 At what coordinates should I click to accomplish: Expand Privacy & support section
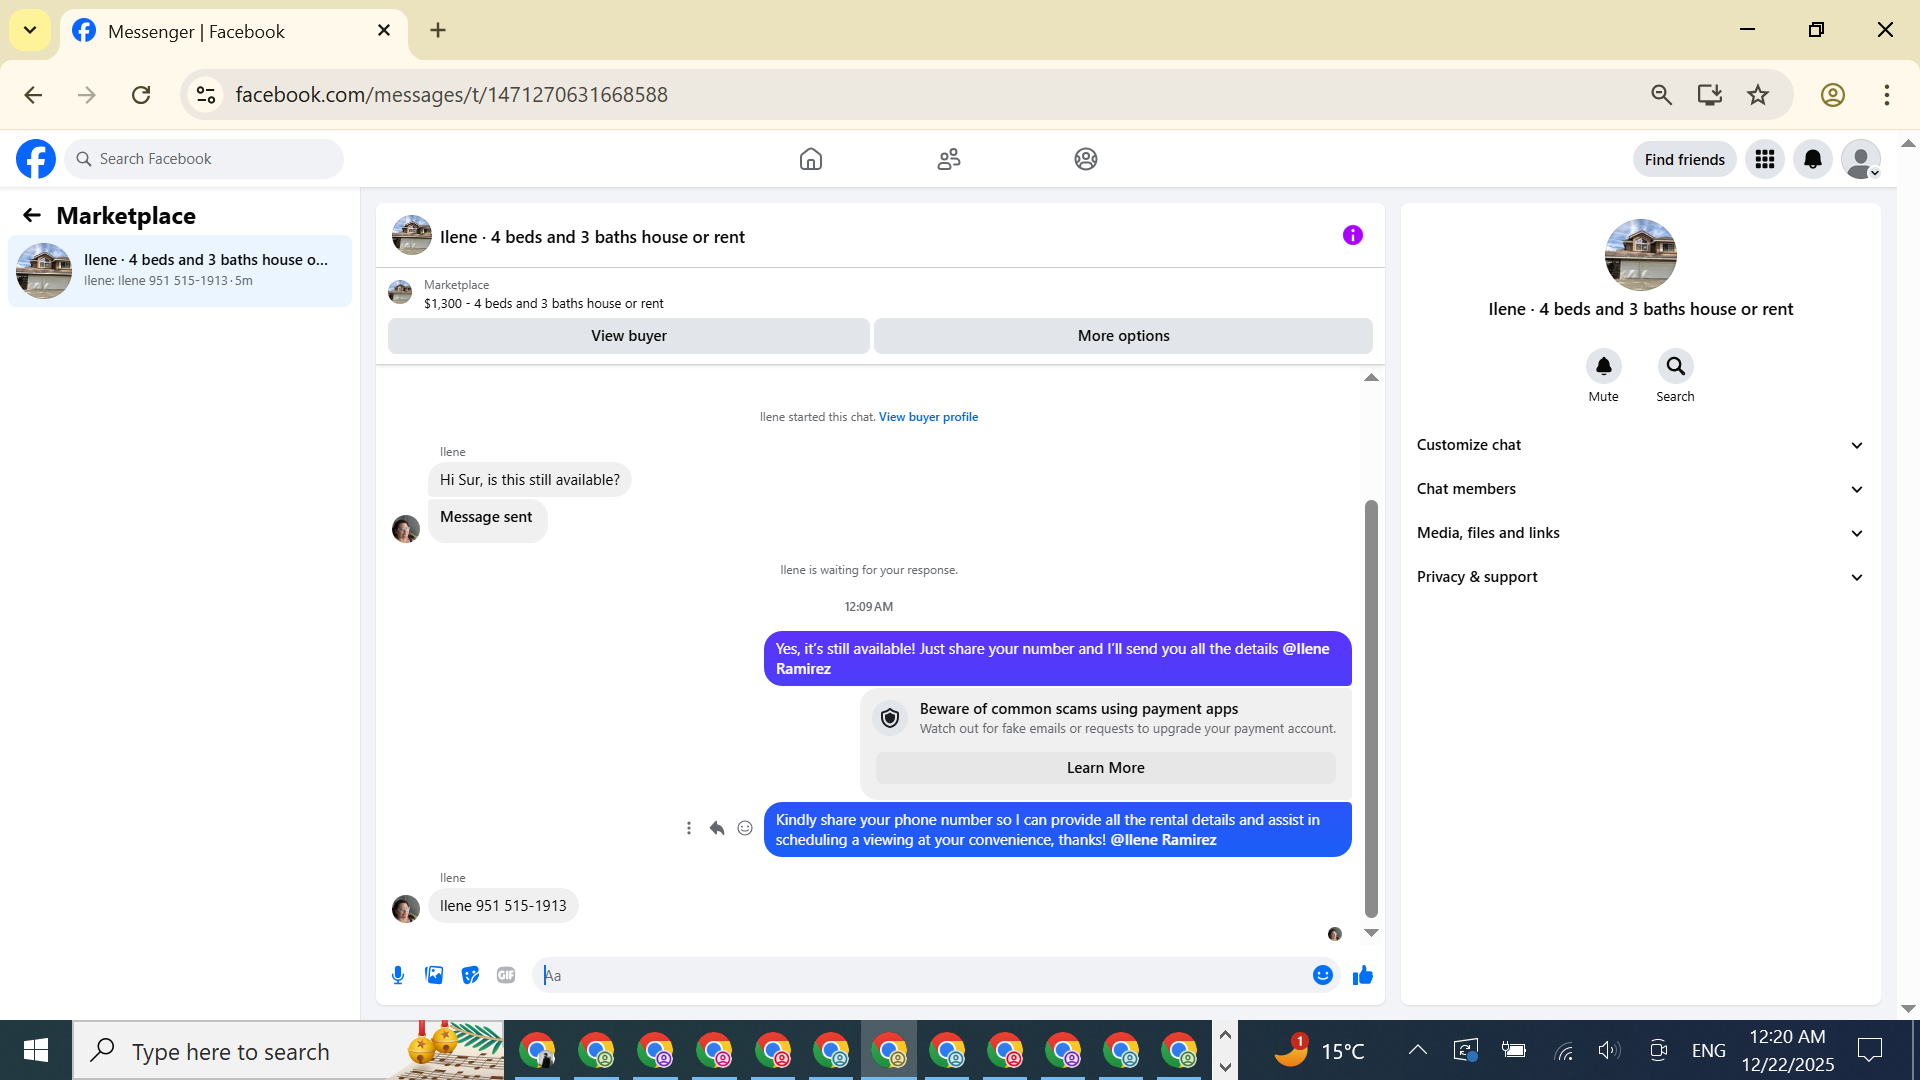point(1641,577)
